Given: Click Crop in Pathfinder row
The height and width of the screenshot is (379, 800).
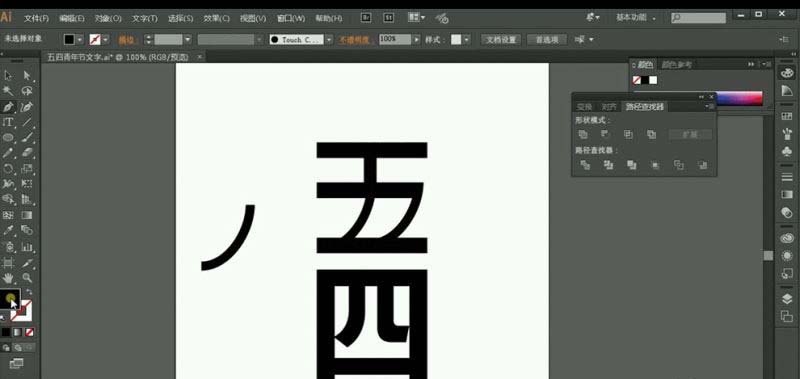Looking at the screenshot, I should (655, 165).
